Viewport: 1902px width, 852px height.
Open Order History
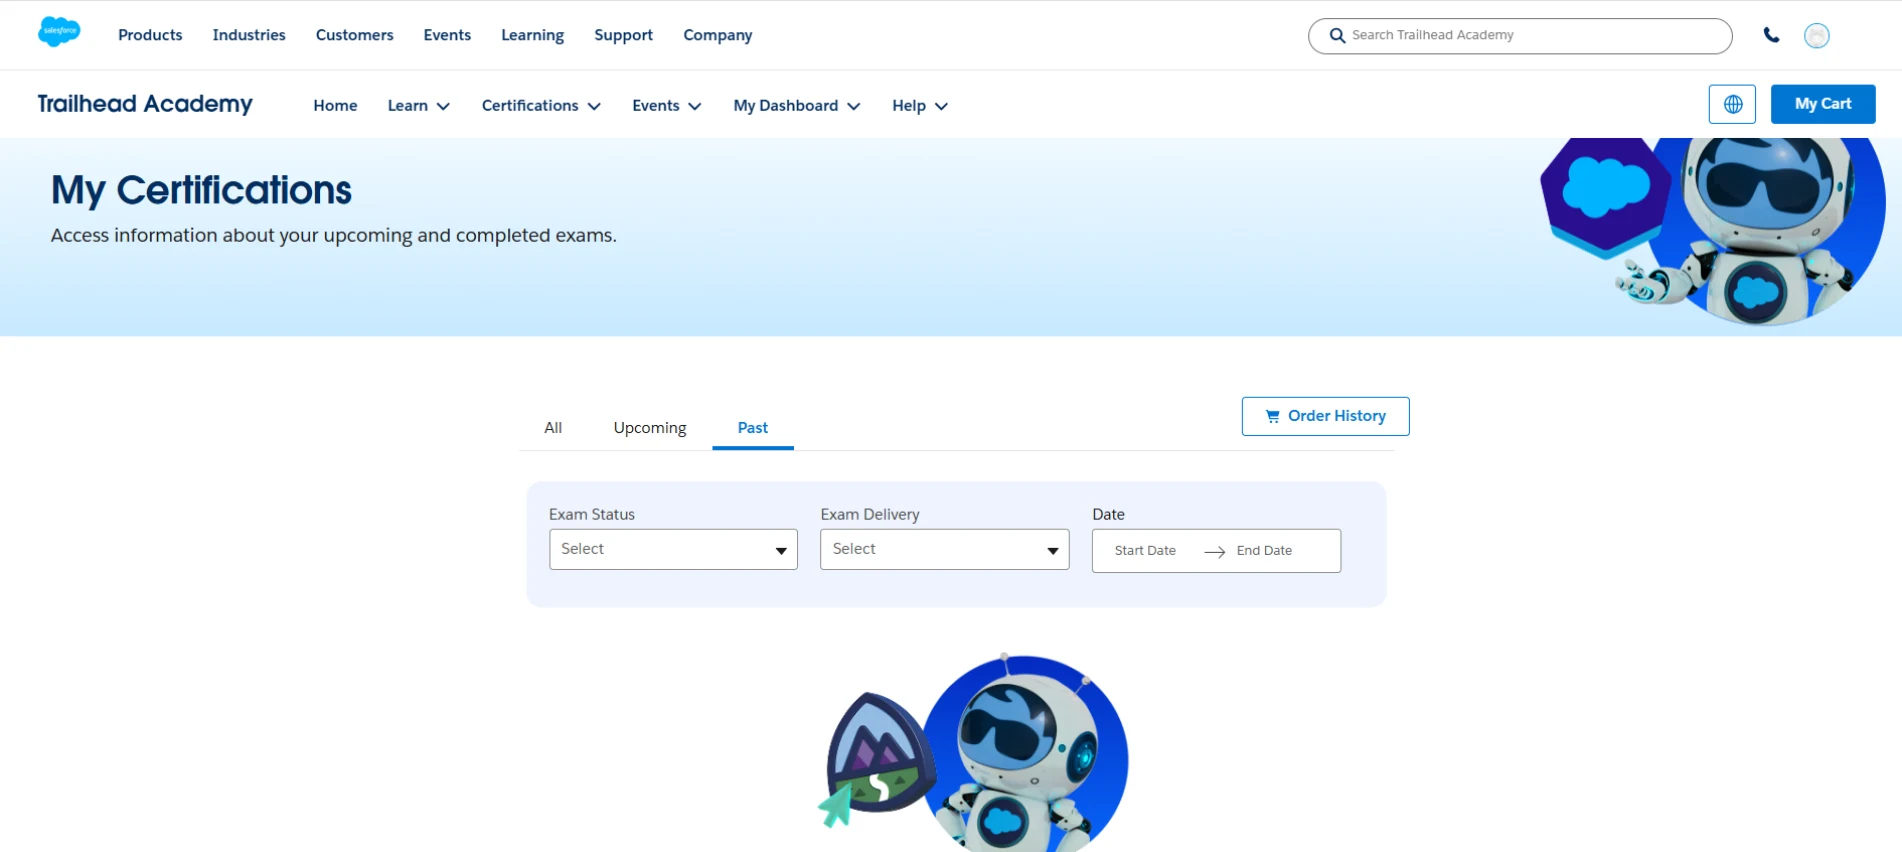(x=1326, y=416)
